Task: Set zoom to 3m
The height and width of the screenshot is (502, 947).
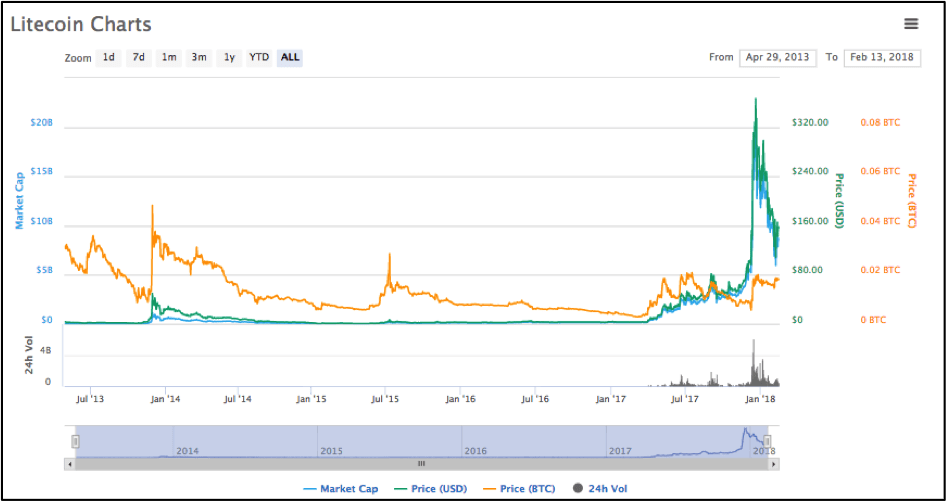Action: point(199,57)
